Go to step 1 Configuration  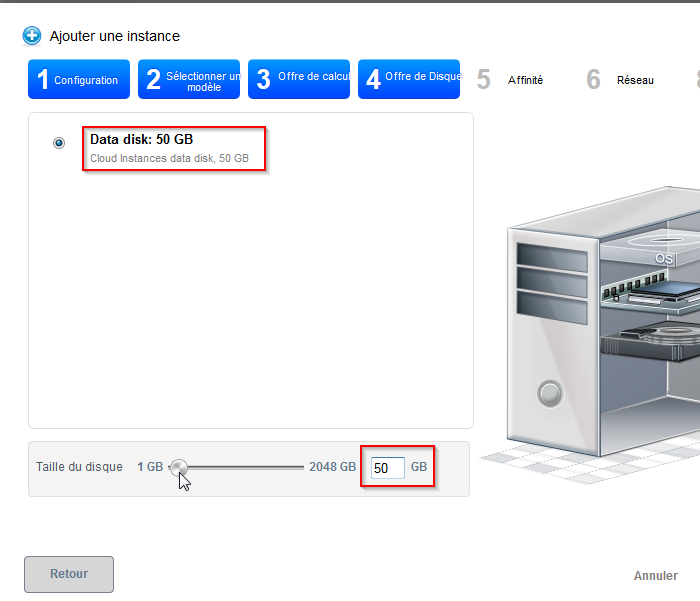(79, 80)
